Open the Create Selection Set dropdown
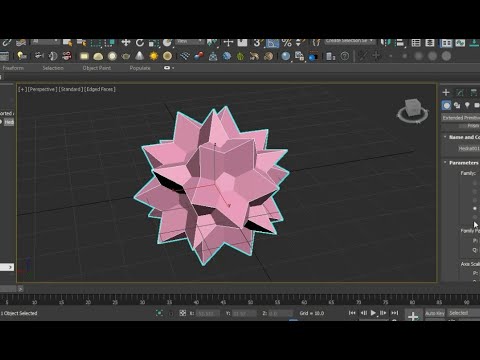The width and height of the screenshot is (480, 360). 349,41
